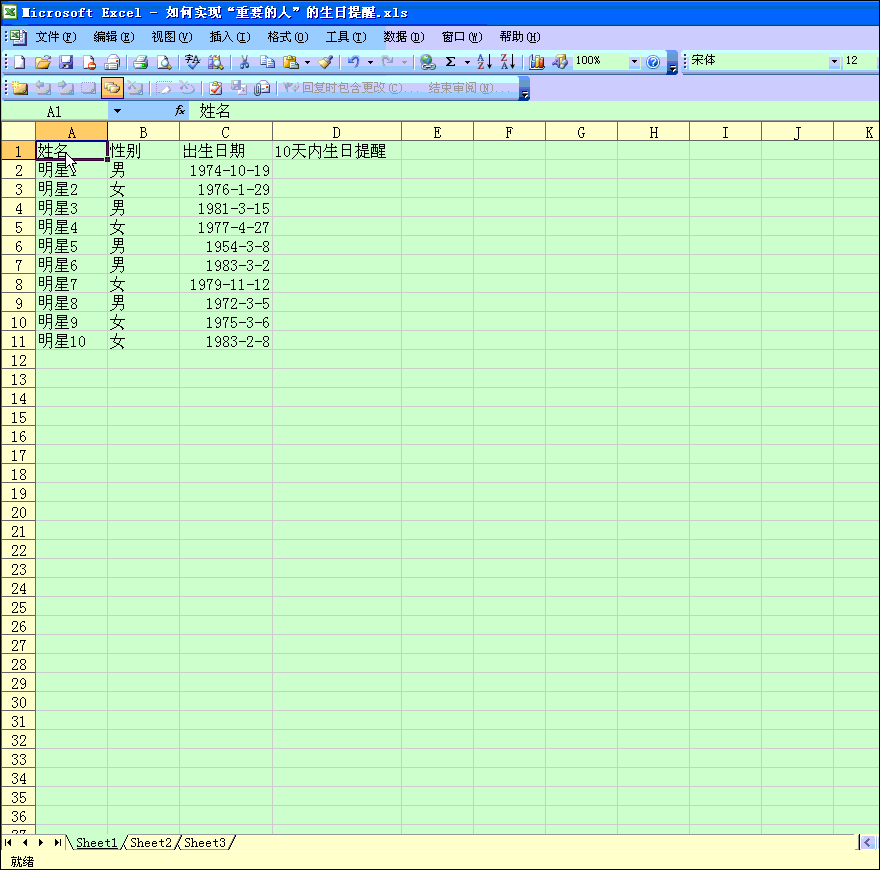
Task: Activate the Format Painter brush
Action: pos(325,62)
